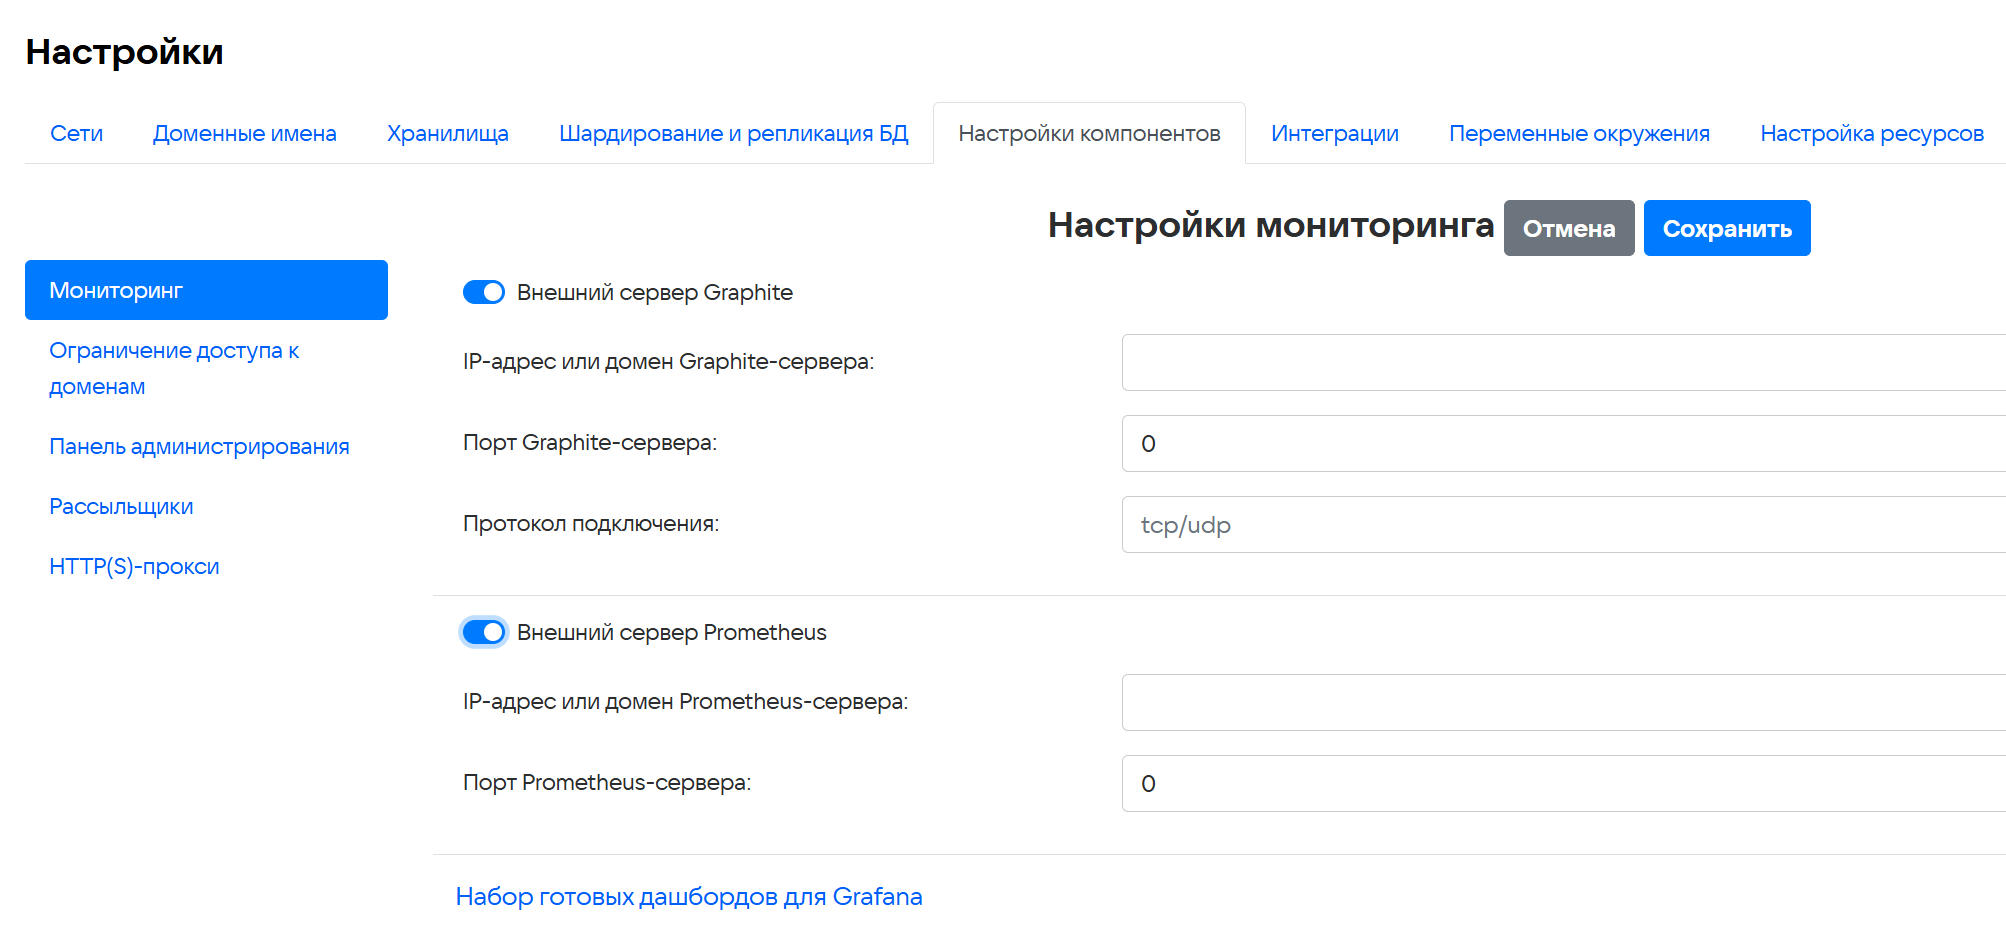Select Мониторинг in the sidebar

point(206,290)
